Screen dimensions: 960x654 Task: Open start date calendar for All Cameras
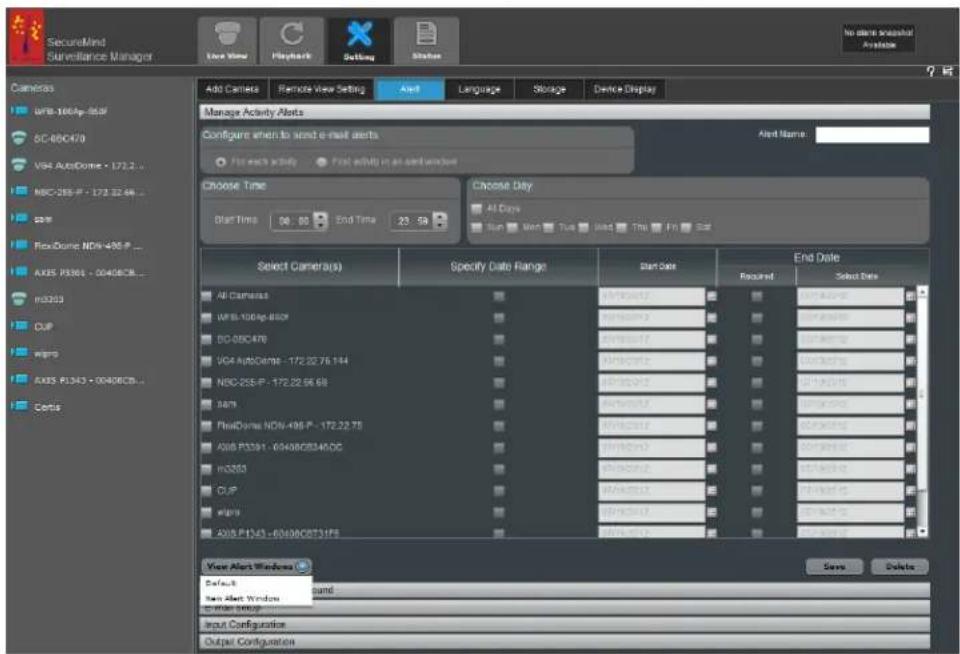coord(711,296)
